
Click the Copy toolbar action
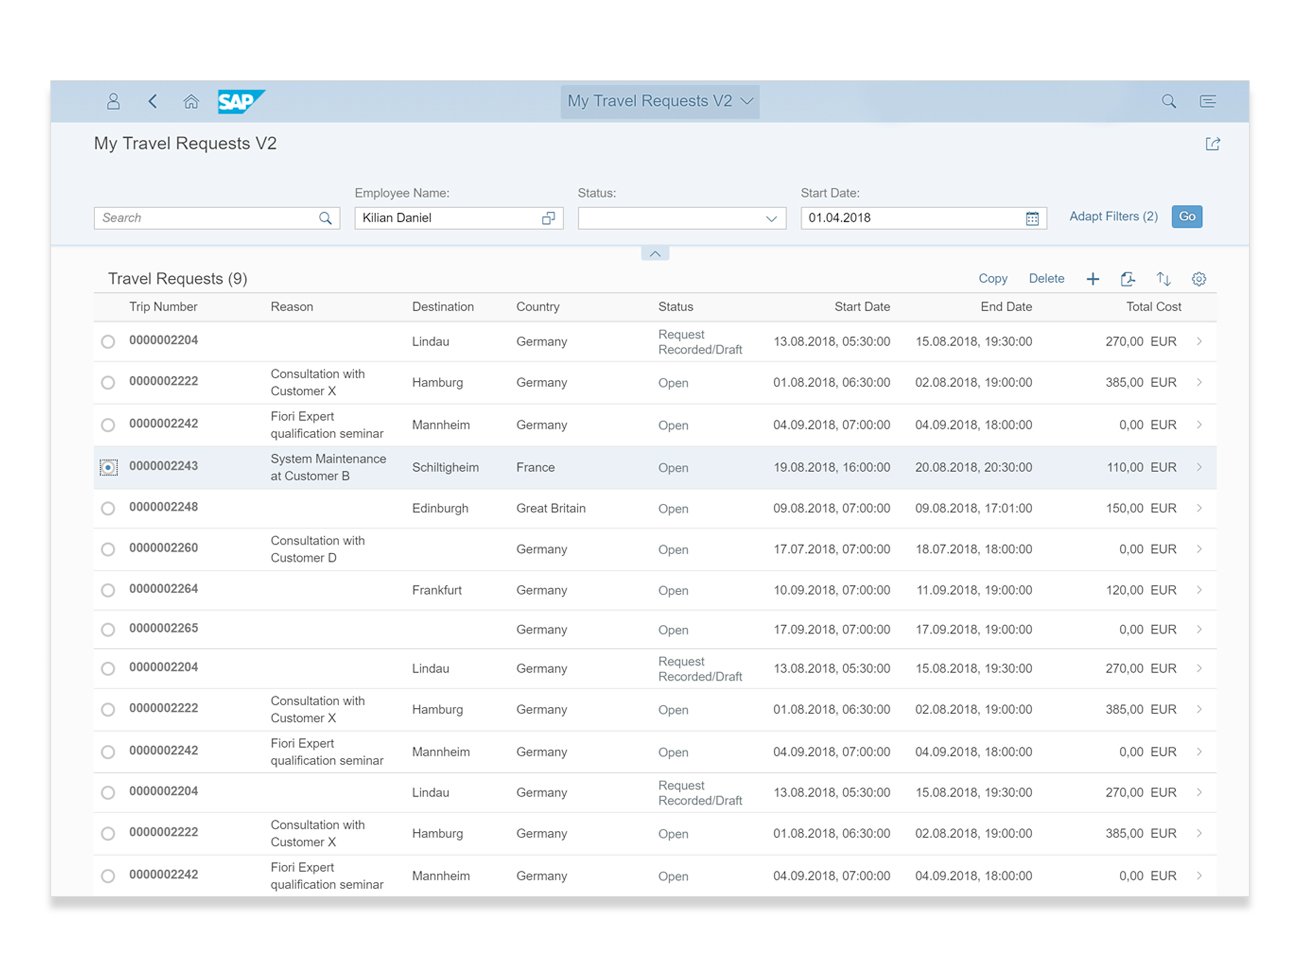[992, 279]
